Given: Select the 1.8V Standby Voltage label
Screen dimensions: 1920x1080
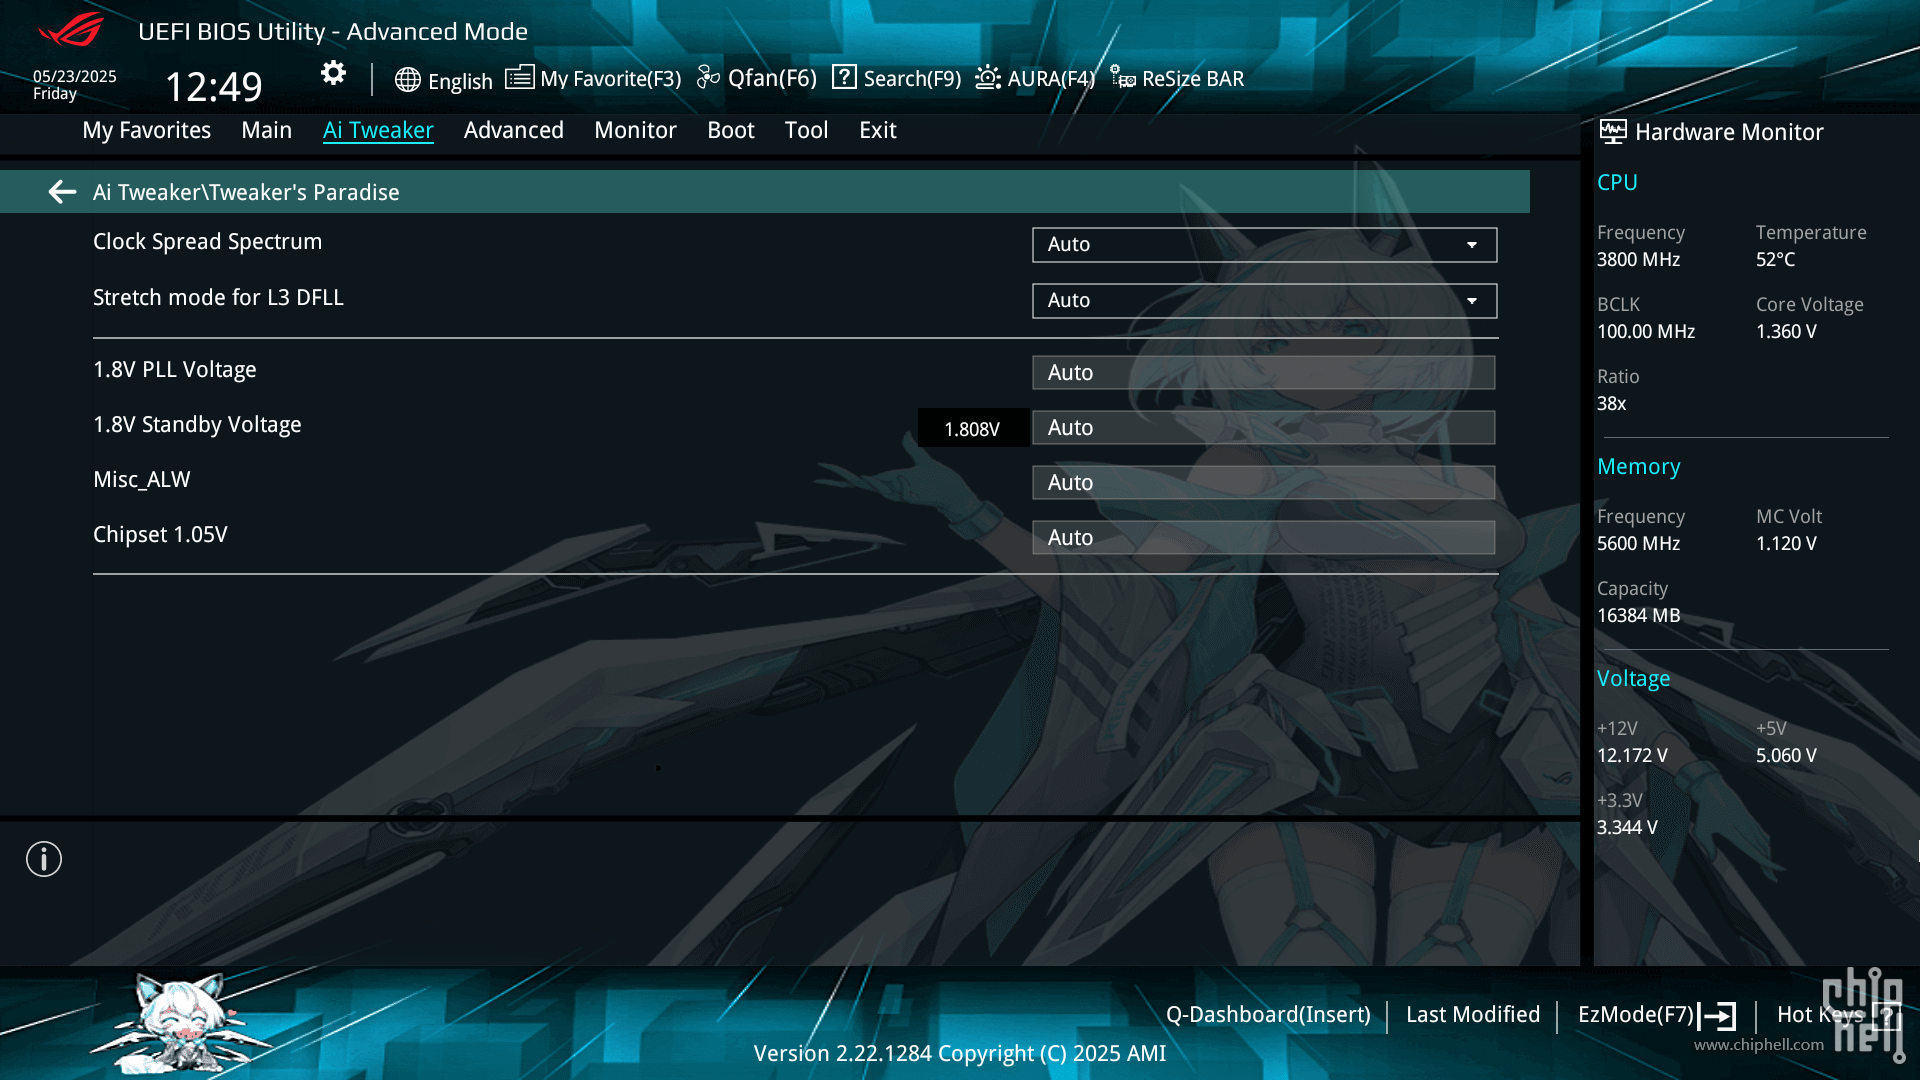Looking at the screenshot, I should 197,425.
